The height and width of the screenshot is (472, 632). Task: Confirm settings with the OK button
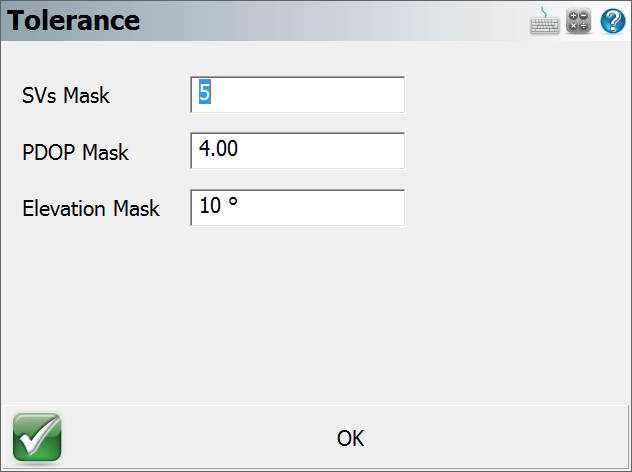click(x=350, y=438)
